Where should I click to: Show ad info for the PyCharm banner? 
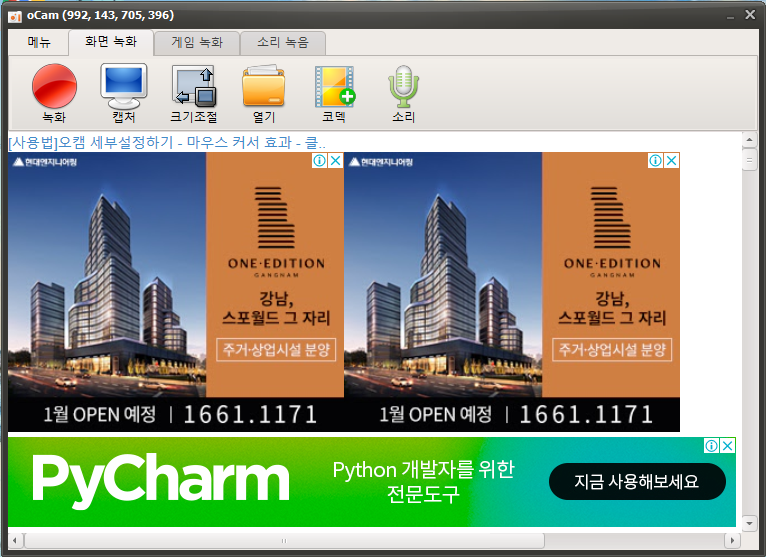[x=712, y=446]
